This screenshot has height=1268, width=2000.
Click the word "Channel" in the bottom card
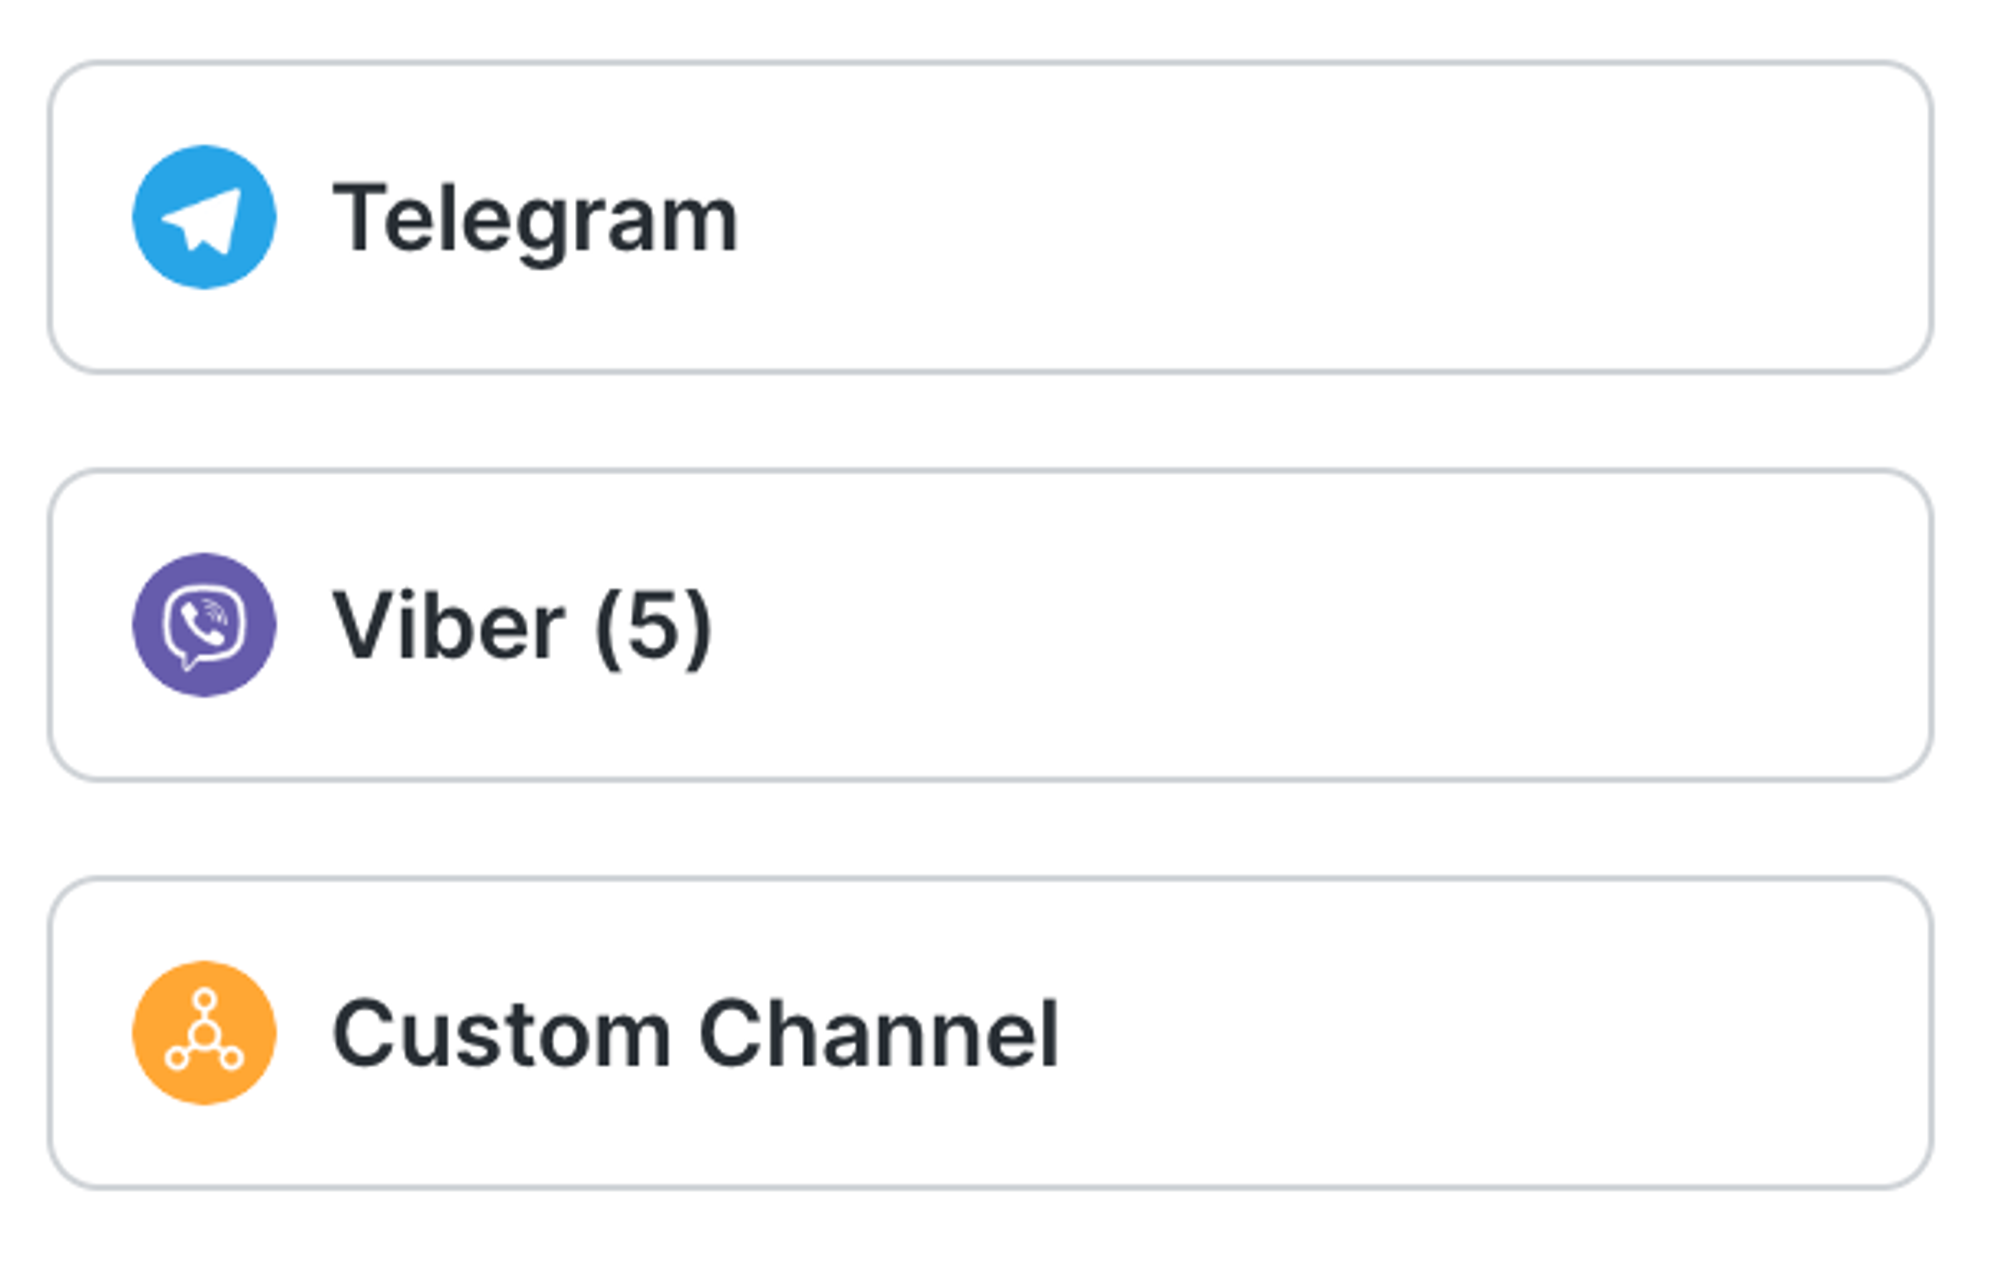point(879,1034)
